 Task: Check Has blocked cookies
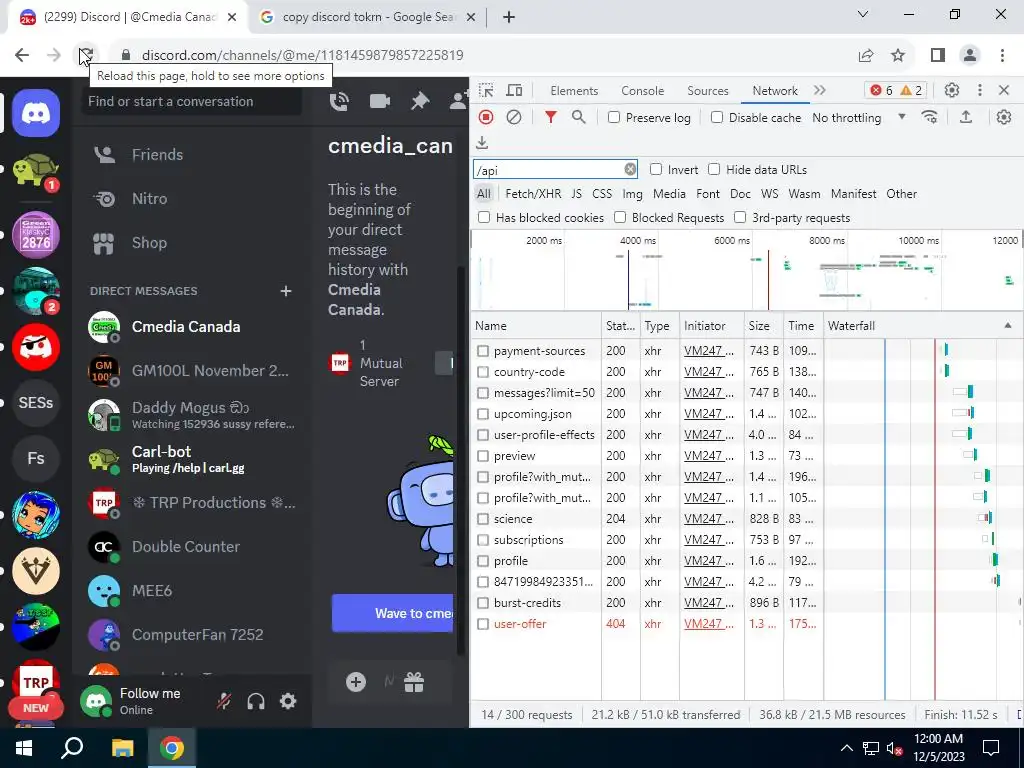(484, 217)
